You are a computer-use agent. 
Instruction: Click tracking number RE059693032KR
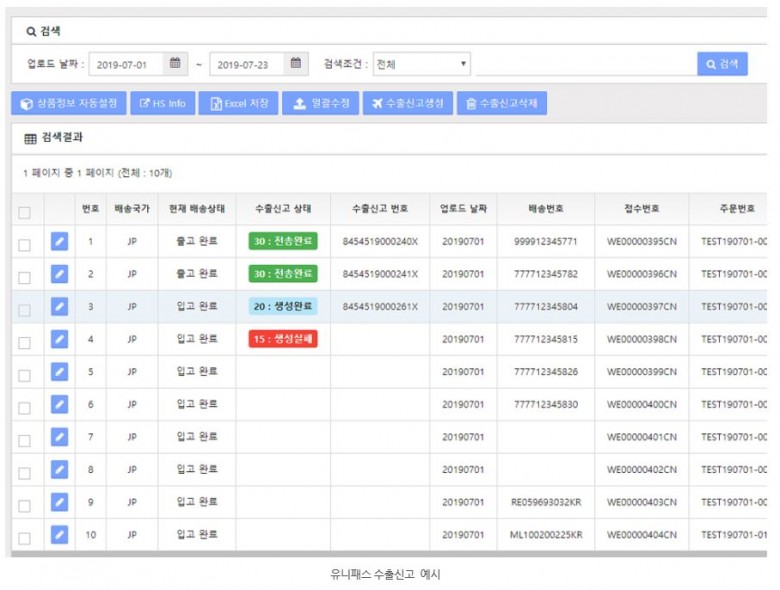(x=546, y=502)
